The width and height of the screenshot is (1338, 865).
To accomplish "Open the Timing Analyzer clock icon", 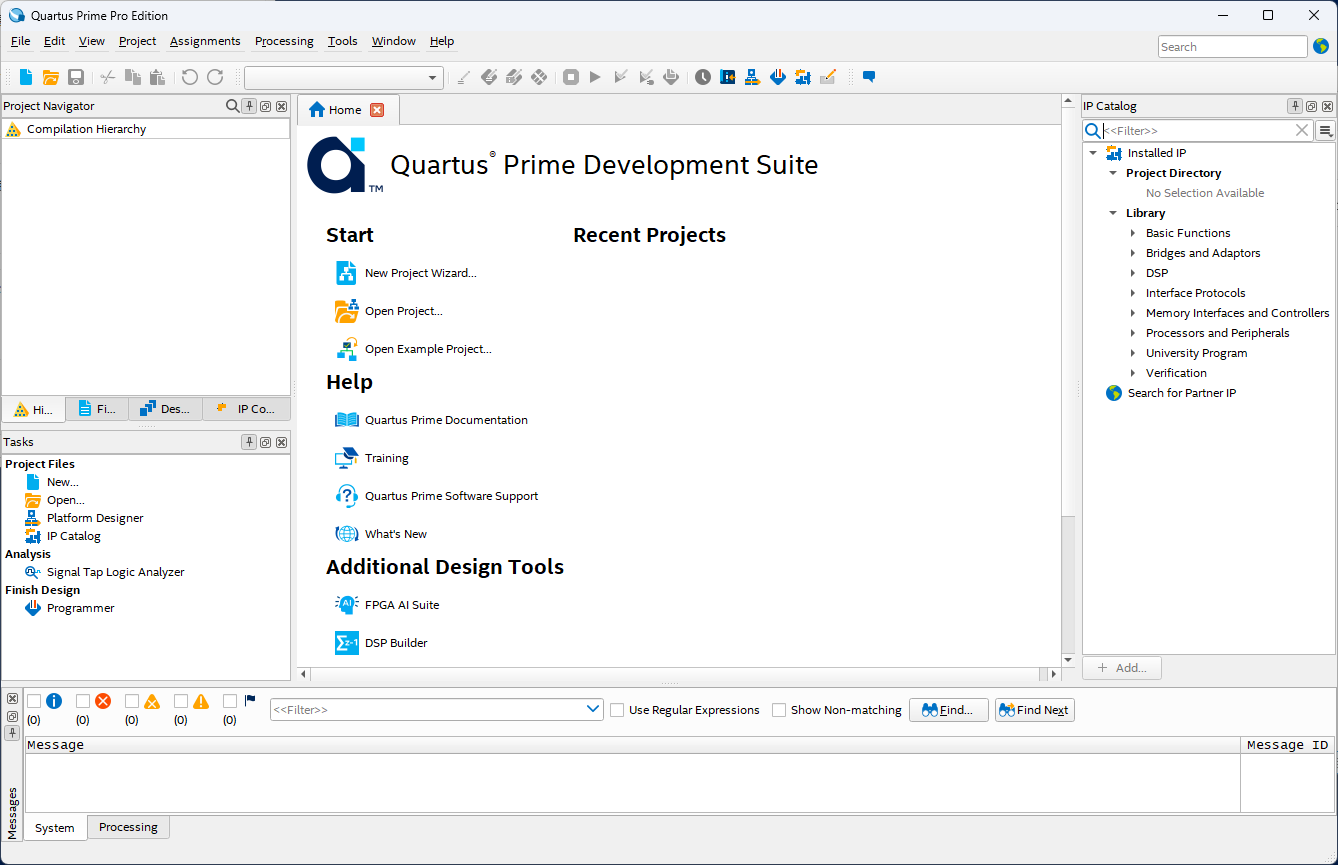I will point(703,77).
